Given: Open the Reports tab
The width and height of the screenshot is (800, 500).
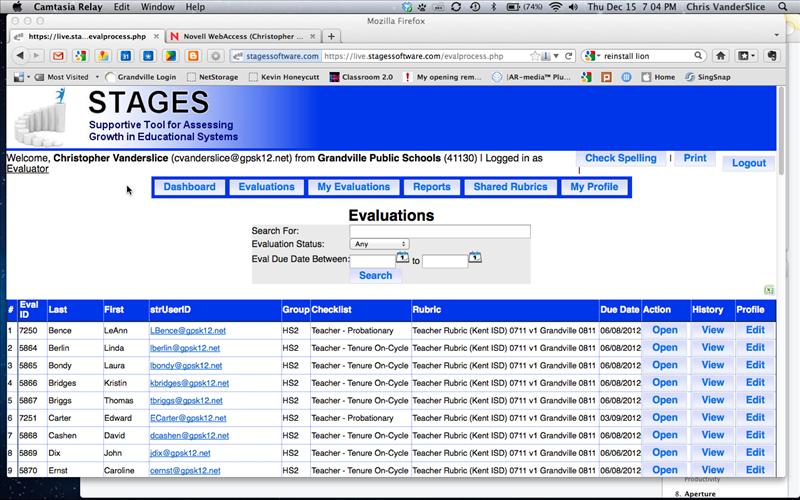Looking at the screenshot, I should pyautogui.click(x=432, y=187).
